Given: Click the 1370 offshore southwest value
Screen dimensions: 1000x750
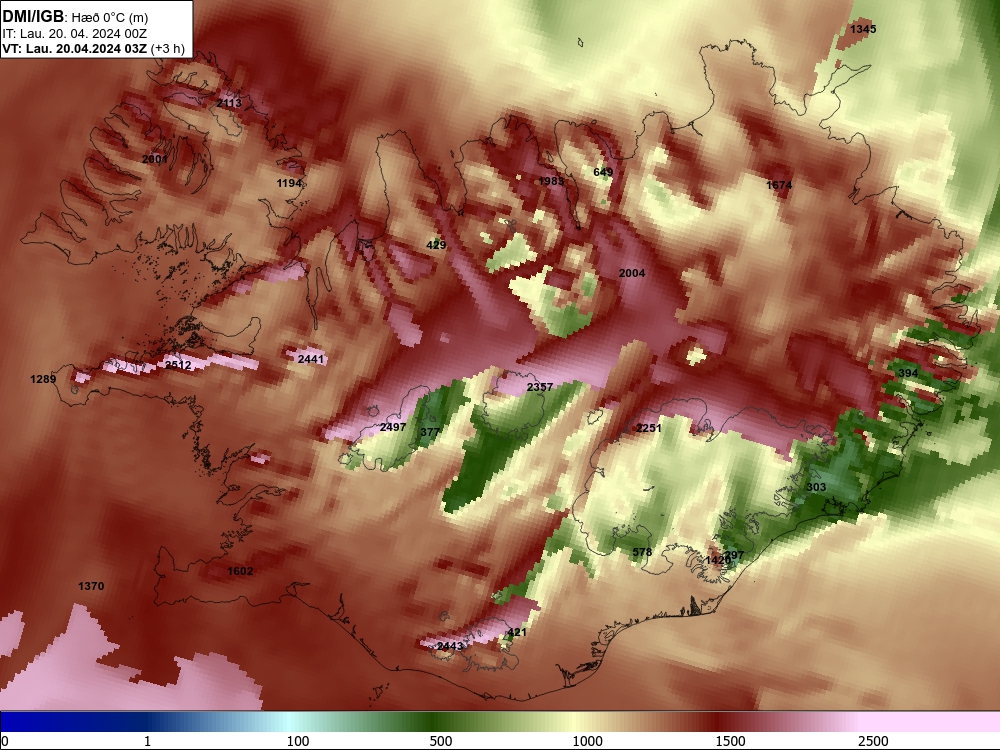Looking at the screenshot, I should [91, 586].
